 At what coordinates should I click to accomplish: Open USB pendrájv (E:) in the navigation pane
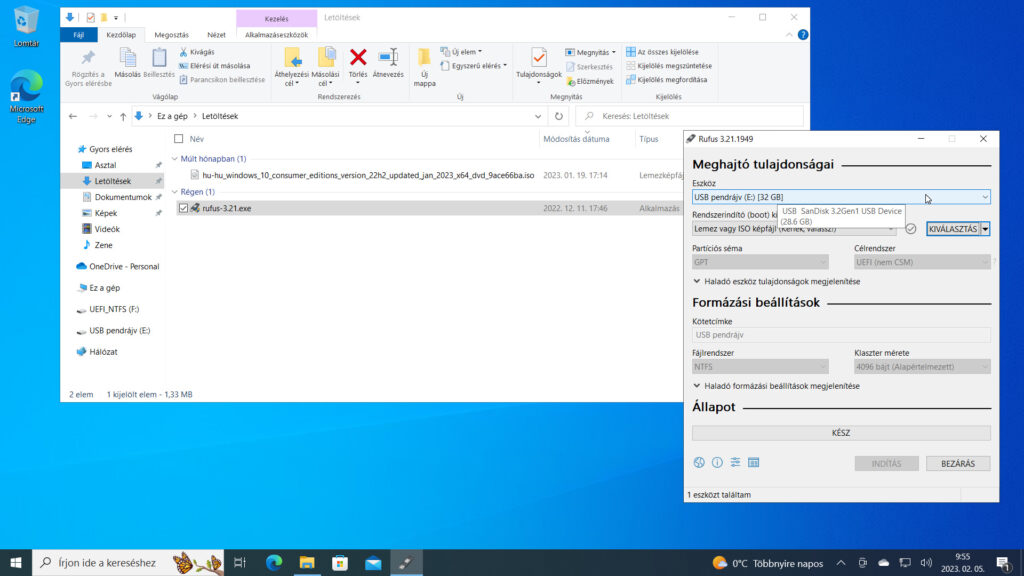(119, 330)
